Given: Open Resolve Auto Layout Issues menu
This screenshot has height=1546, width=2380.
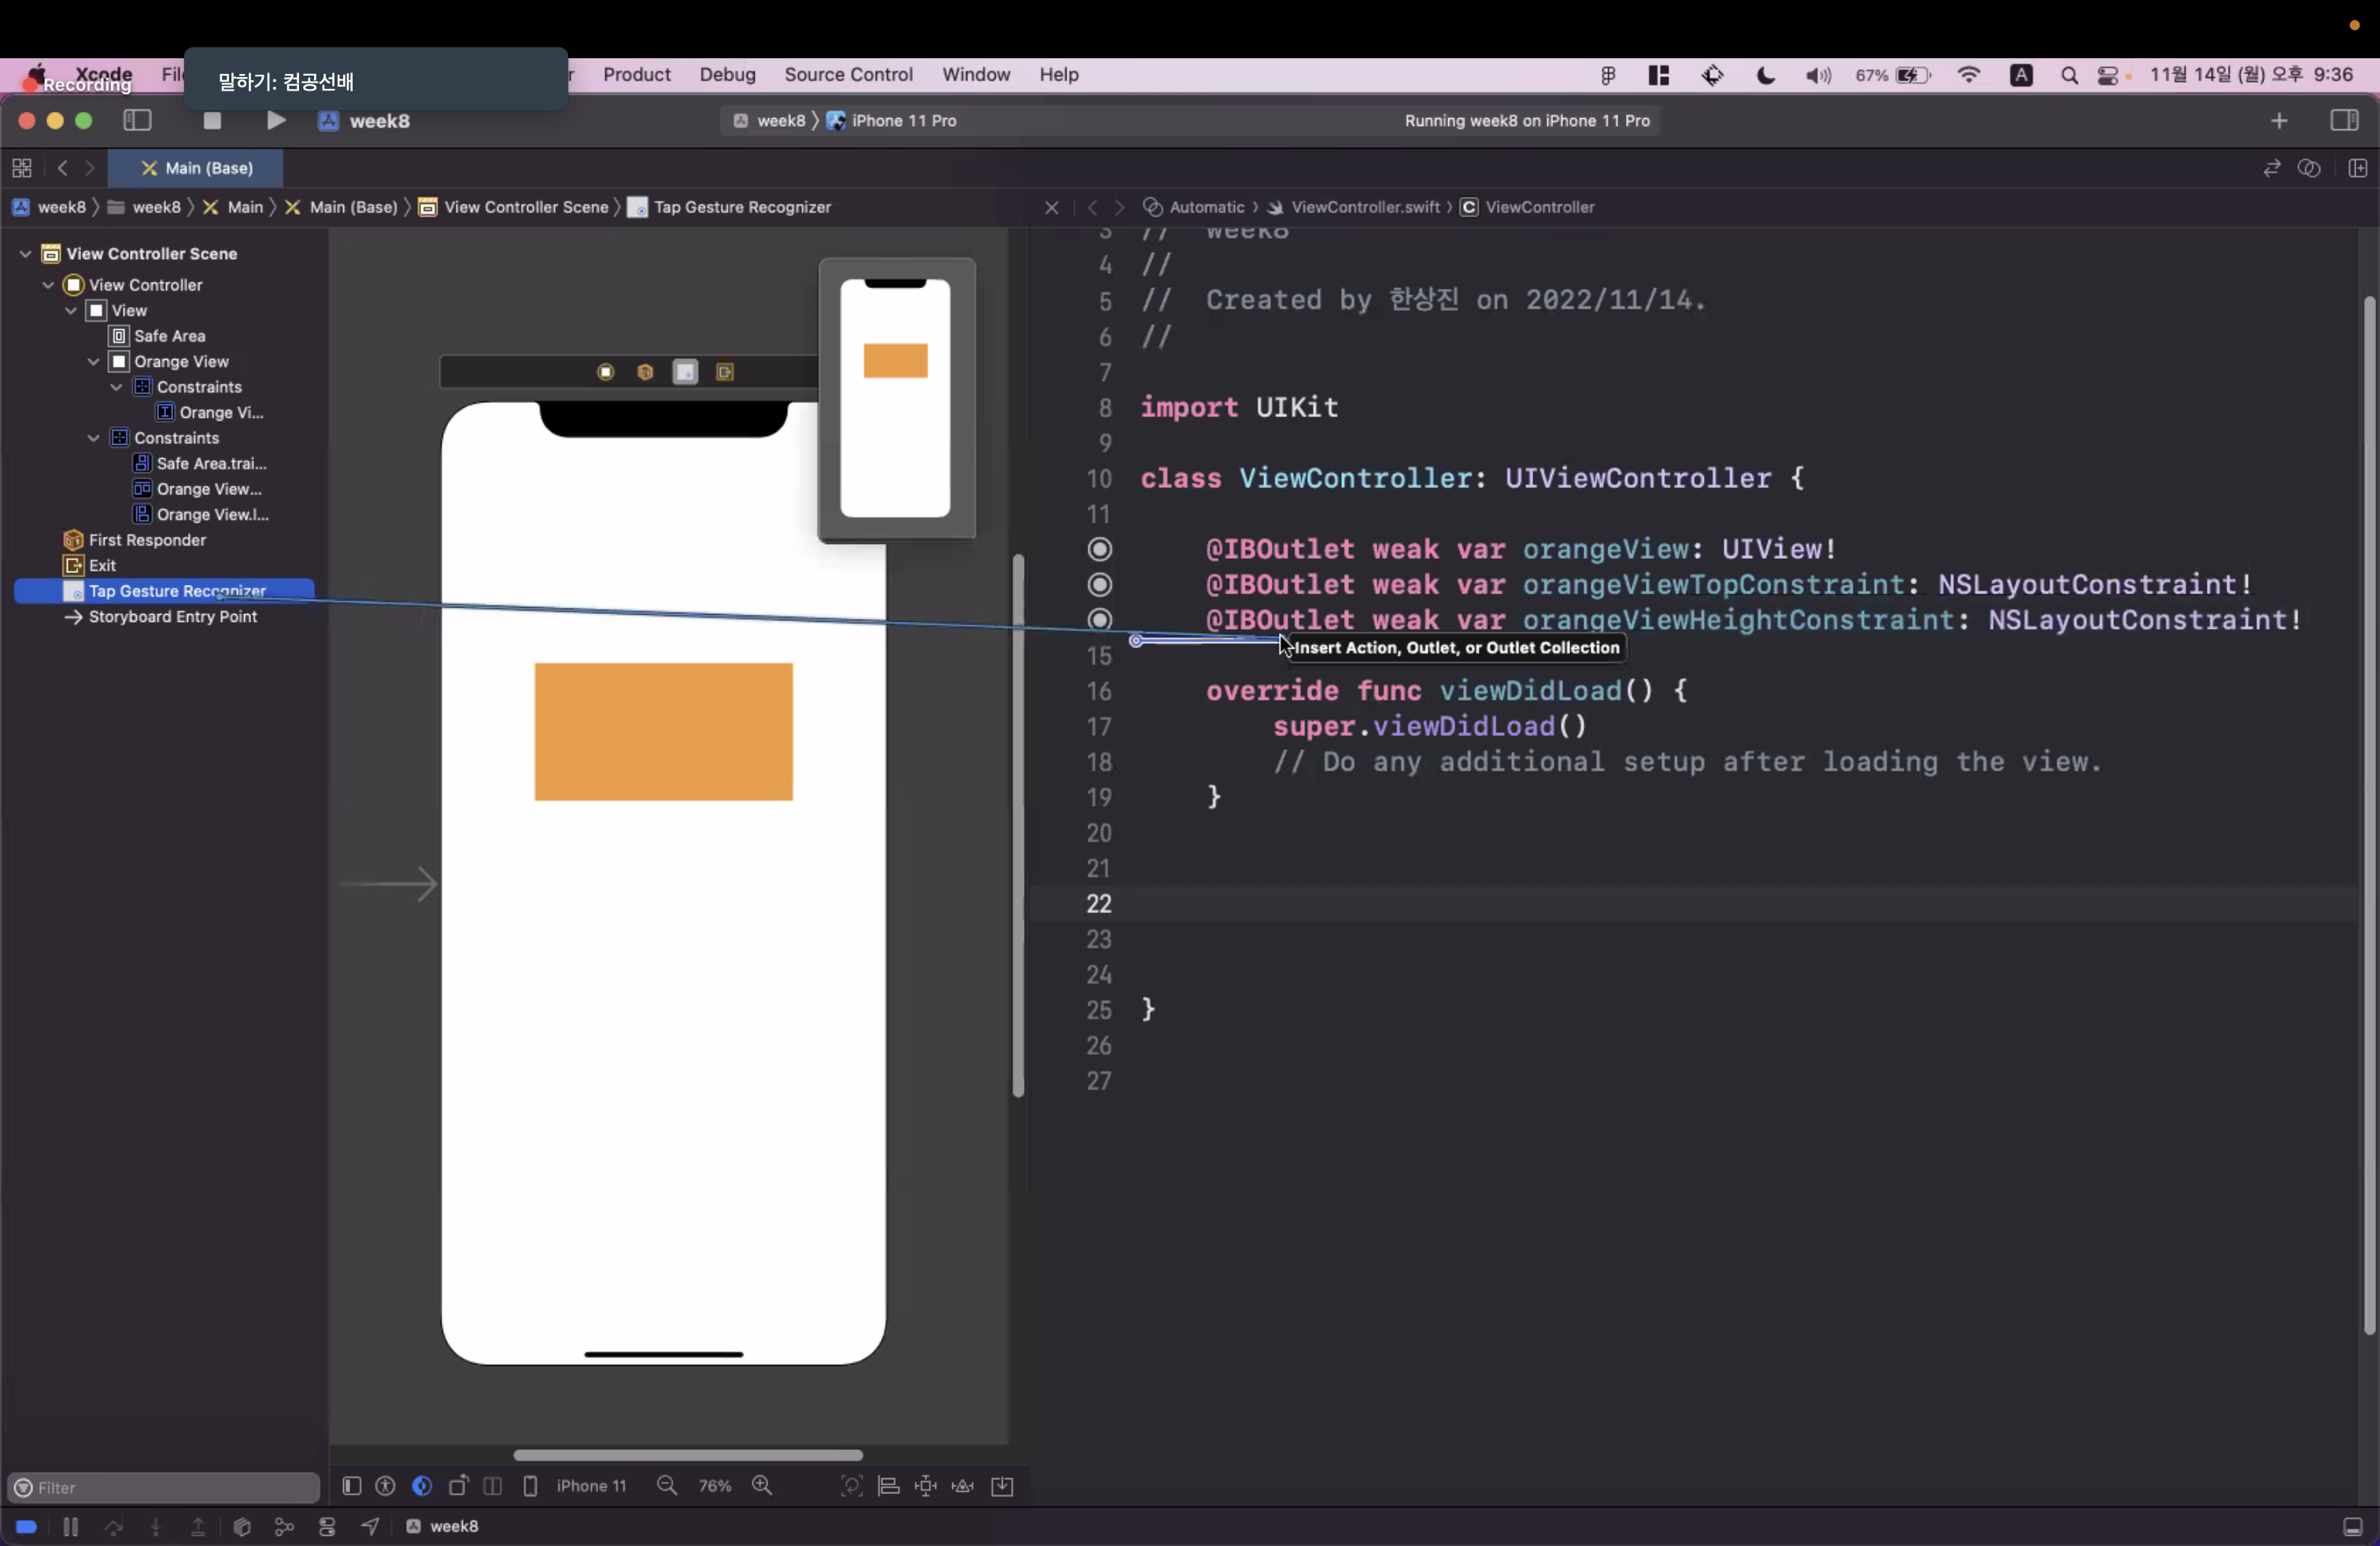Looking at the screenshot, I should (x=963, y=1486).
